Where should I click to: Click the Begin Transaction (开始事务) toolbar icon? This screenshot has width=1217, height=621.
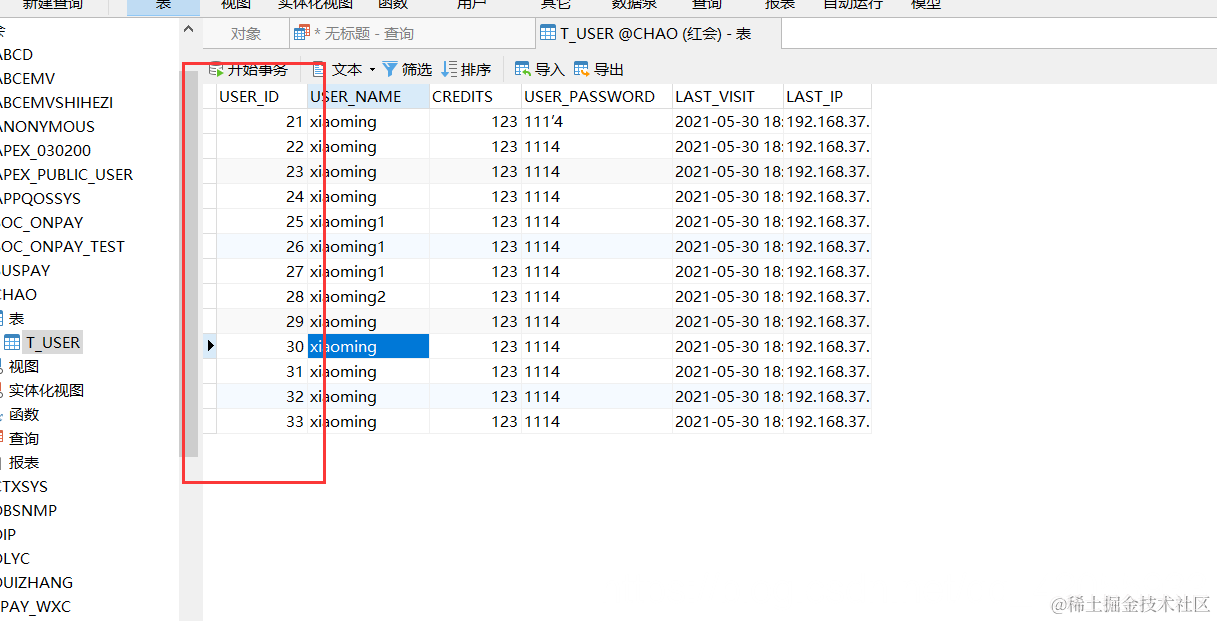pos(216,70)
